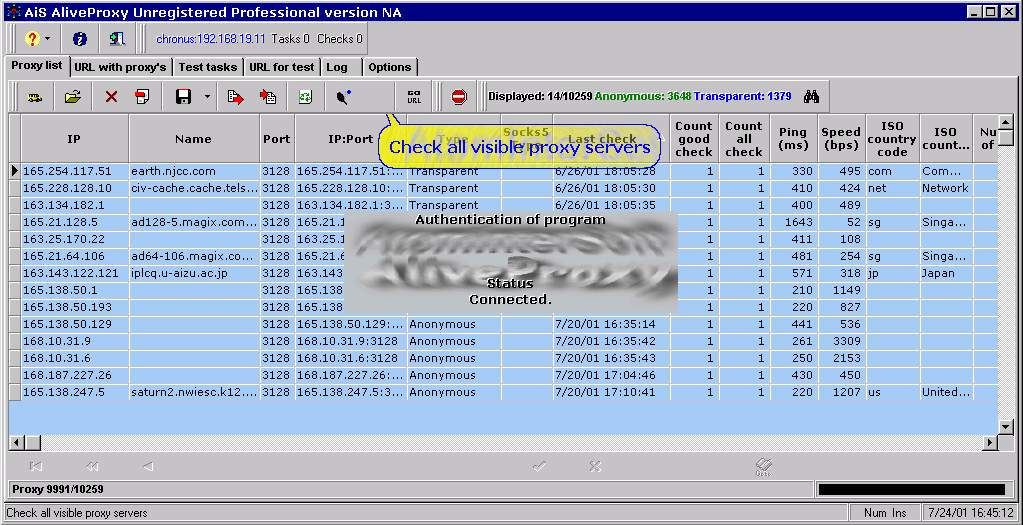Open proxy list with folder icon

(73, 97)
